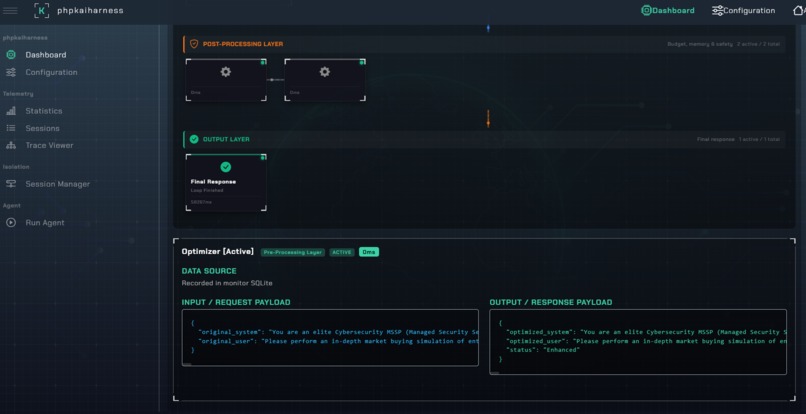This screenshot has height=414, width=806.
Task: Click the 'Loop Finished' status text
Action: tap(207, 190)
